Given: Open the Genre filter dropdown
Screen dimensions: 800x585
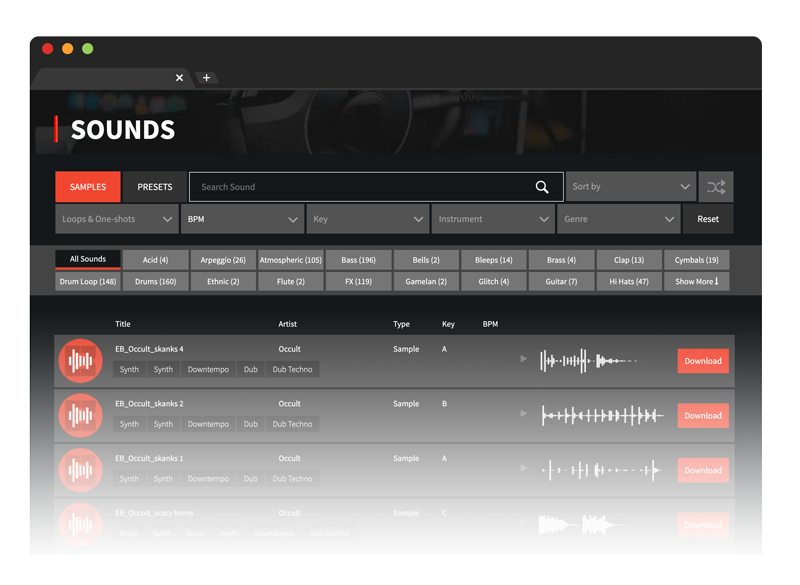Looking at the screenshot, I should click(619, 219).
